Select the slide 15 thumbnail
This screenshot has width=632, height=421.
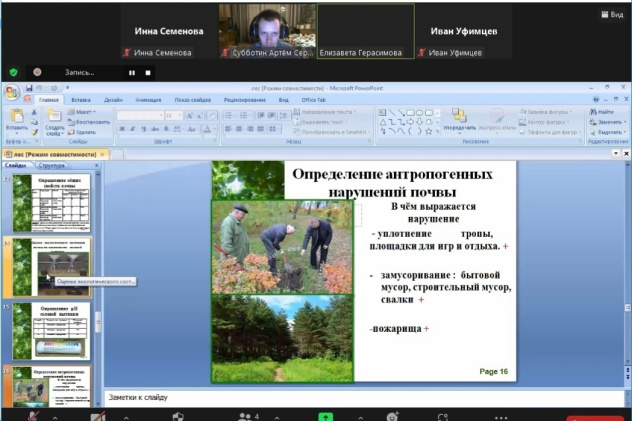52,331
